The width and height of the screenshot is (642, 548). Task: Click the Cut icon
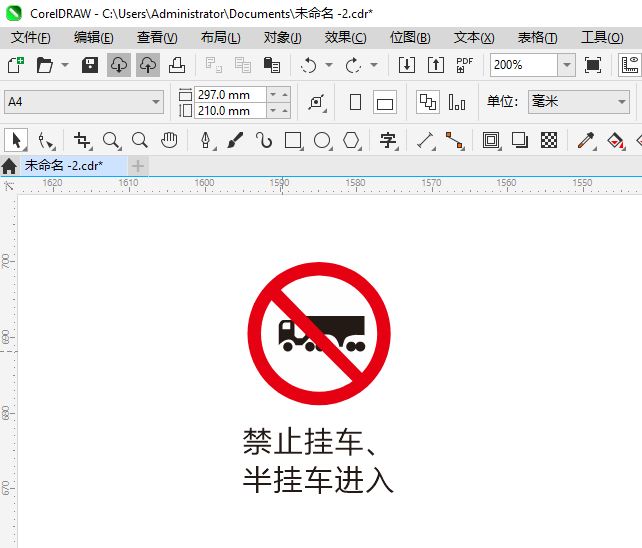[x=214, y=65]
